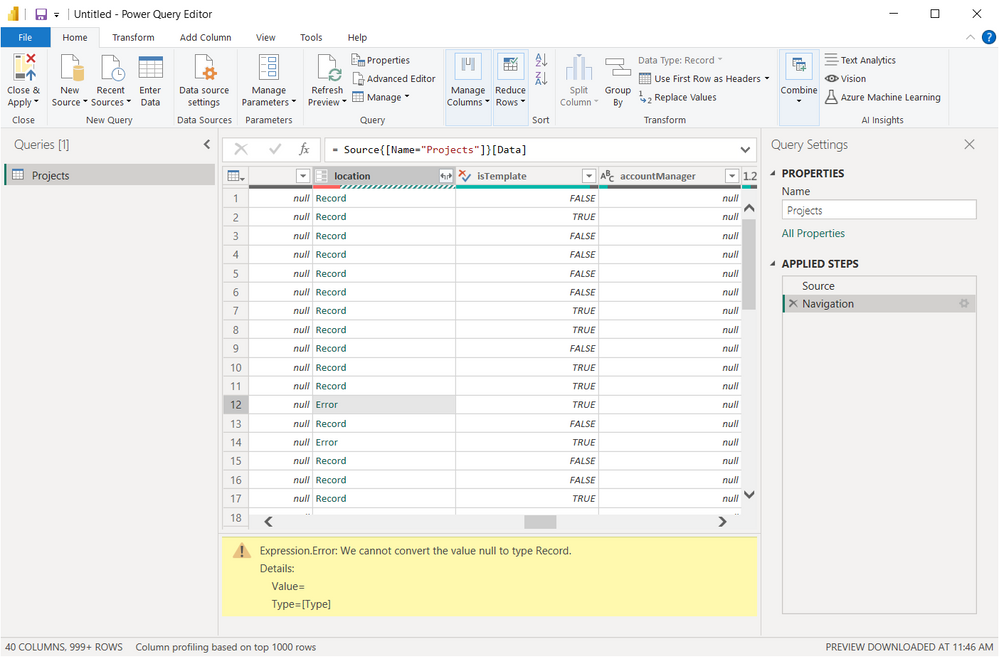Open Recent Sources icon

(x=111, y=68)
